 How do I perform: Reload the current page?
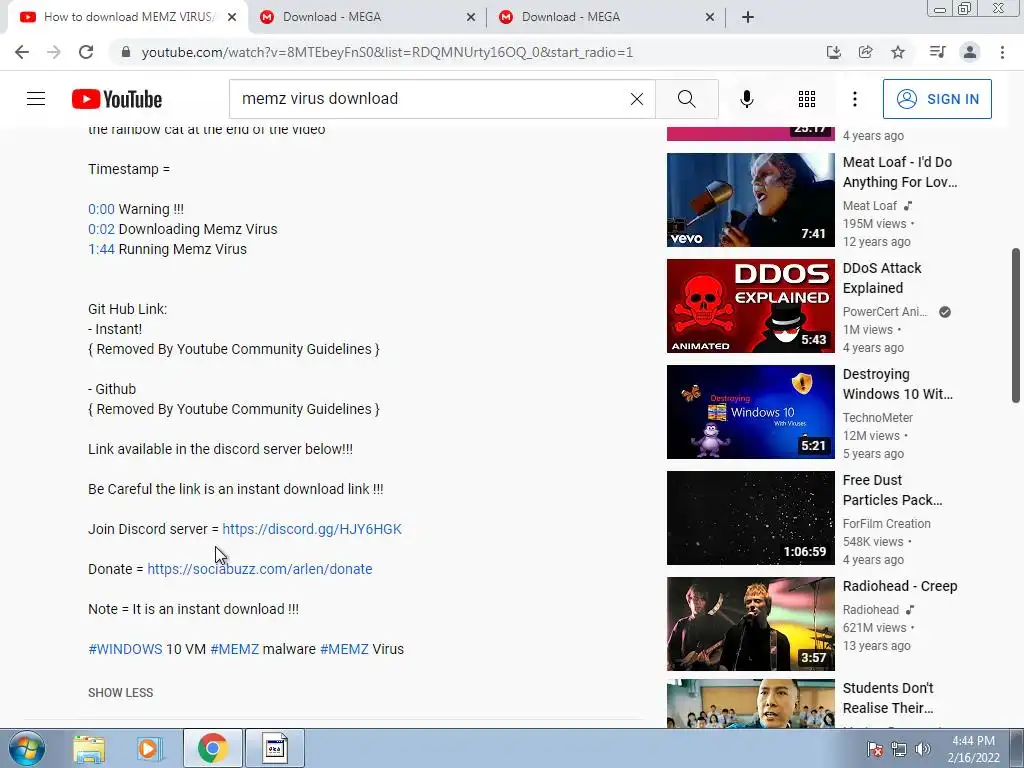point(86,52)
